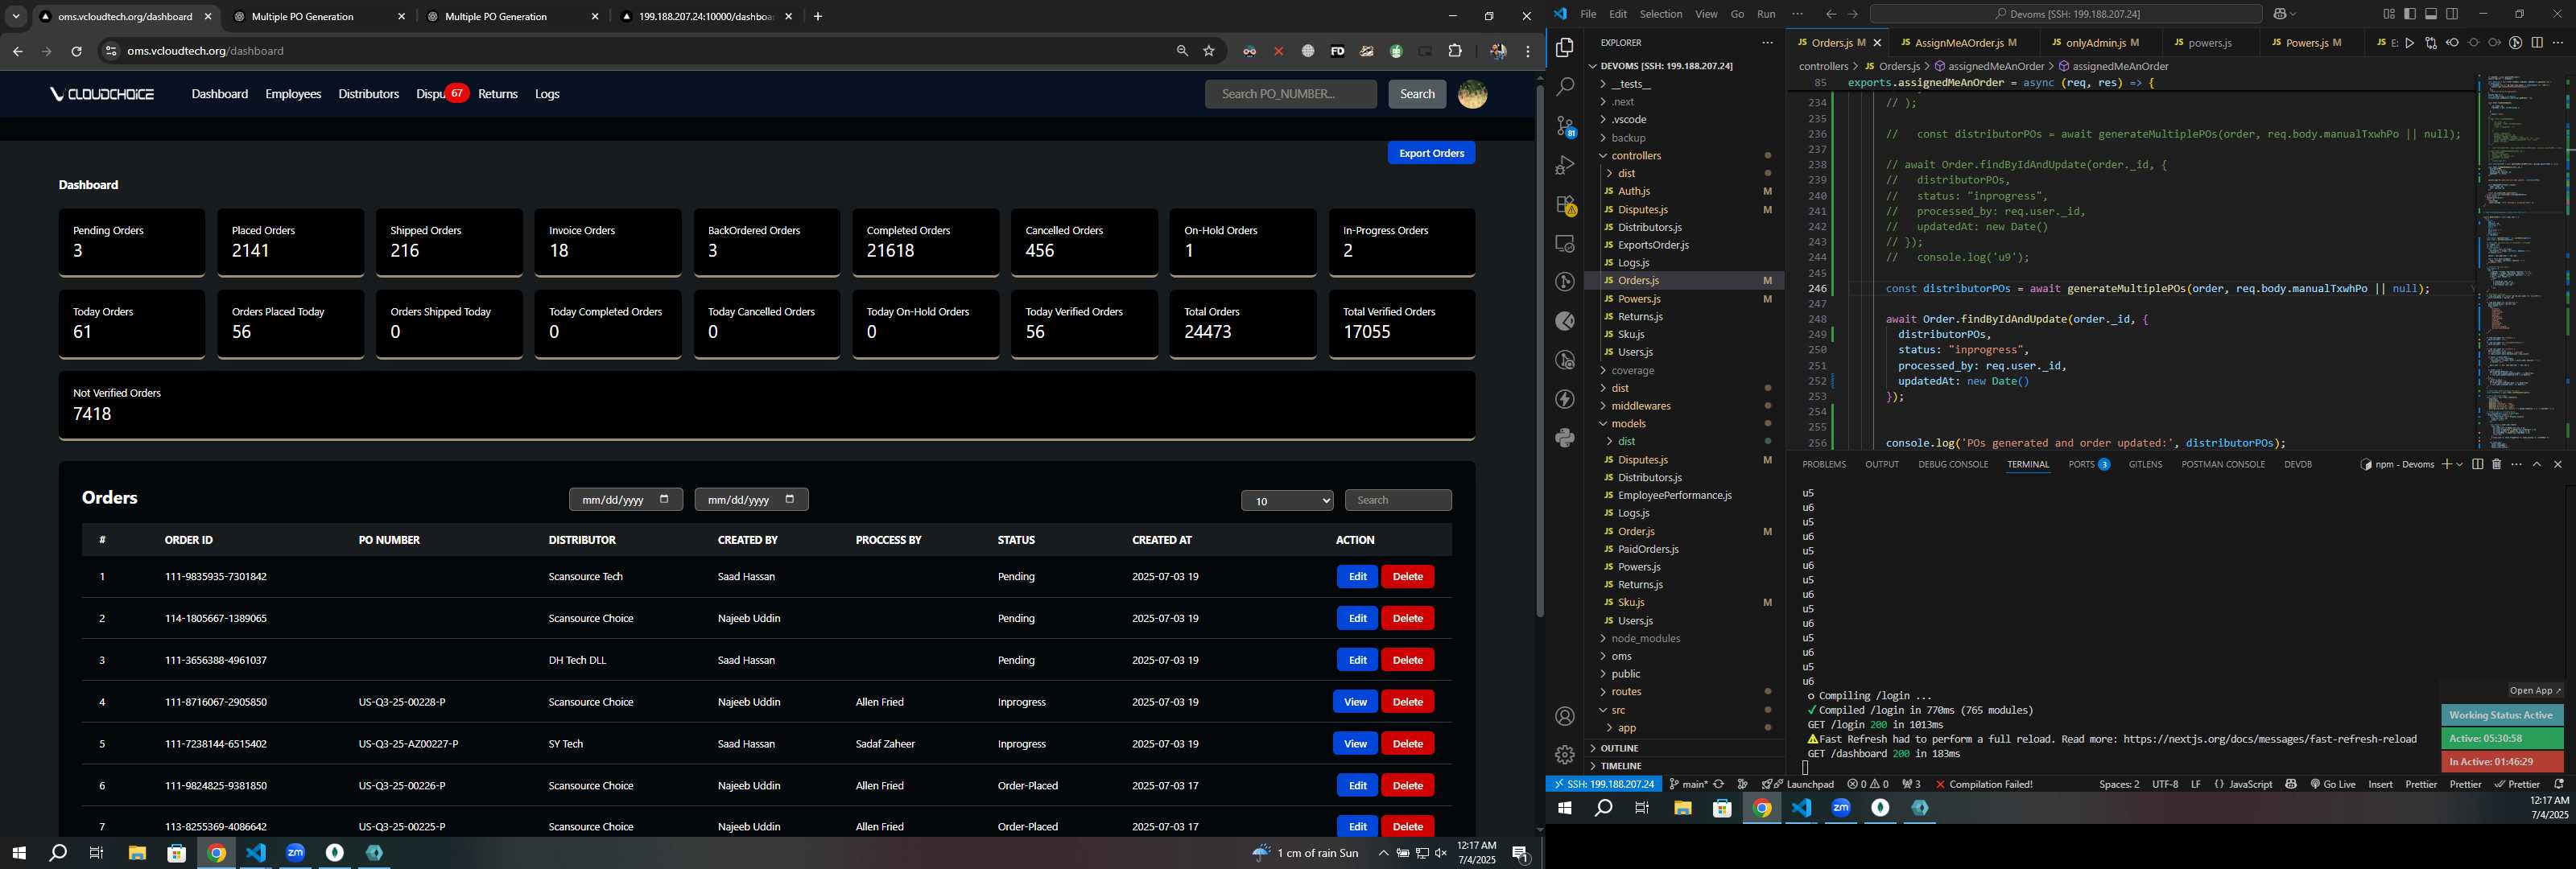
Task: Toggle Go Live server in status bar
Action: click(x=2333, y=784)
